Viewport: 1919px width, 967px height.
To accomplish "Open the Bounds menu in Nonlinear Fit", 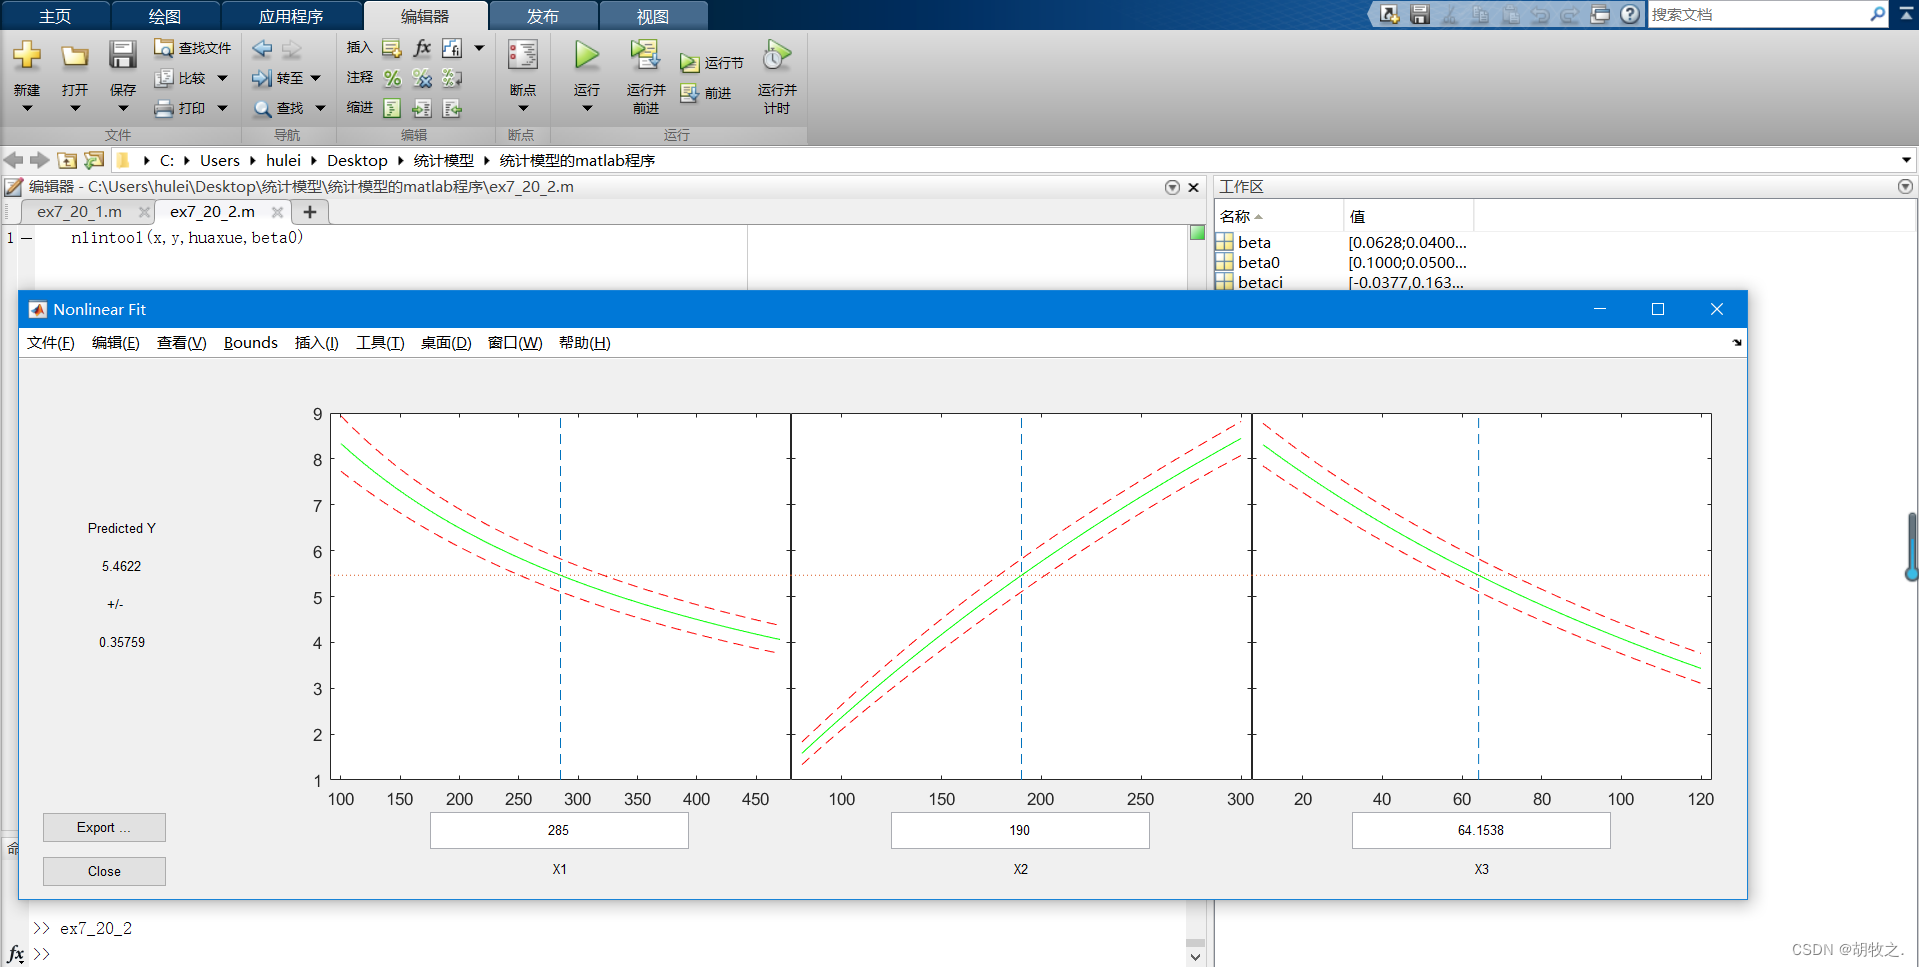I will pos(251,343).
